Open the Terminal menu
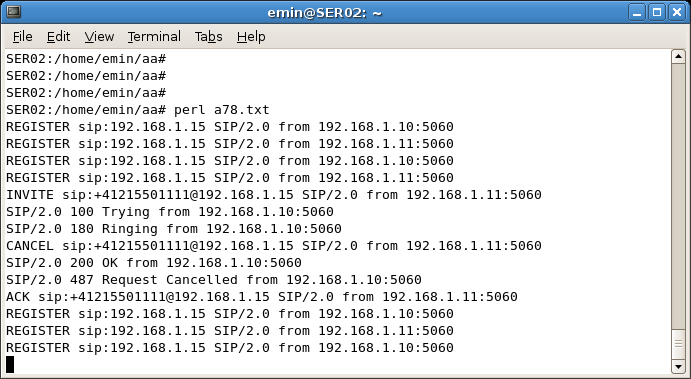Viewport: 691px width, 379px height. point(154,37)
